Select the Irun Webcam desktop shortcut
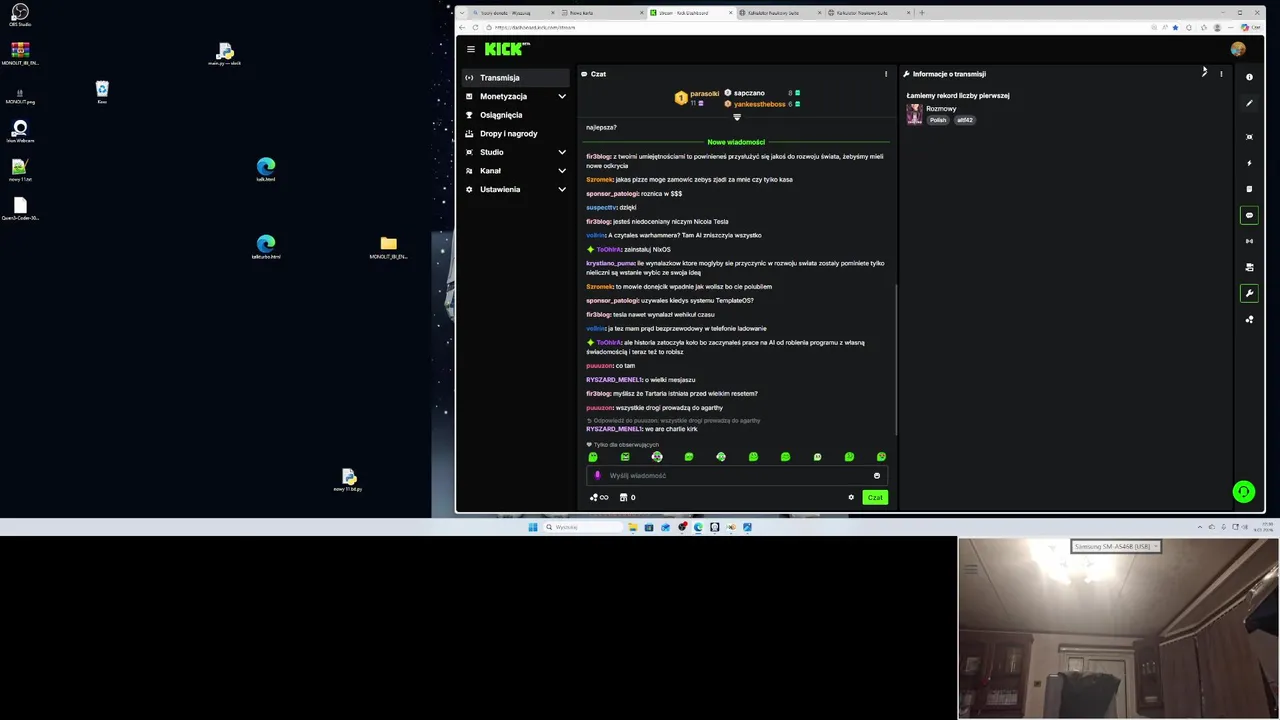 20,131
